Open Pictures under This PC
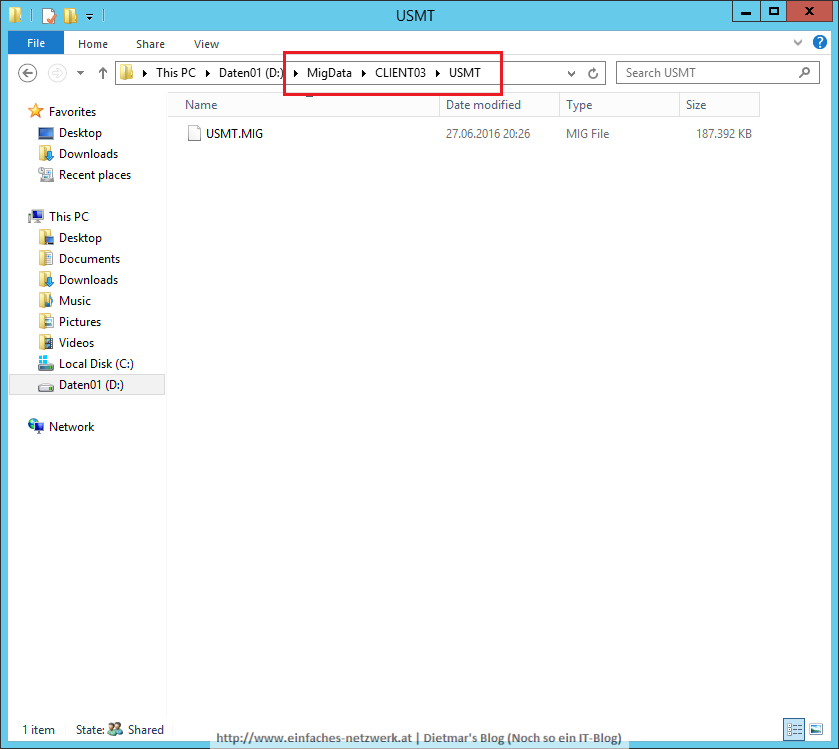Image resolution: width=839 pixels, height=749 pixels. pos(80,322)
